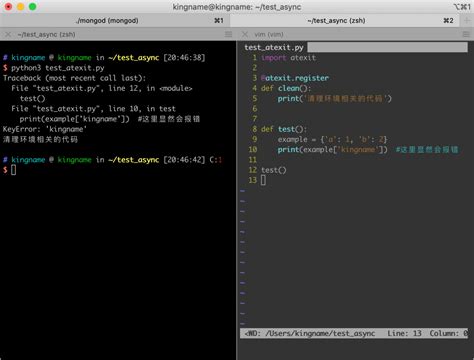This screenshot has height=360, width=474.
Task: Click the window title 'kingname@kingname: ~/test_async'
Action: (x=237, y=7)
